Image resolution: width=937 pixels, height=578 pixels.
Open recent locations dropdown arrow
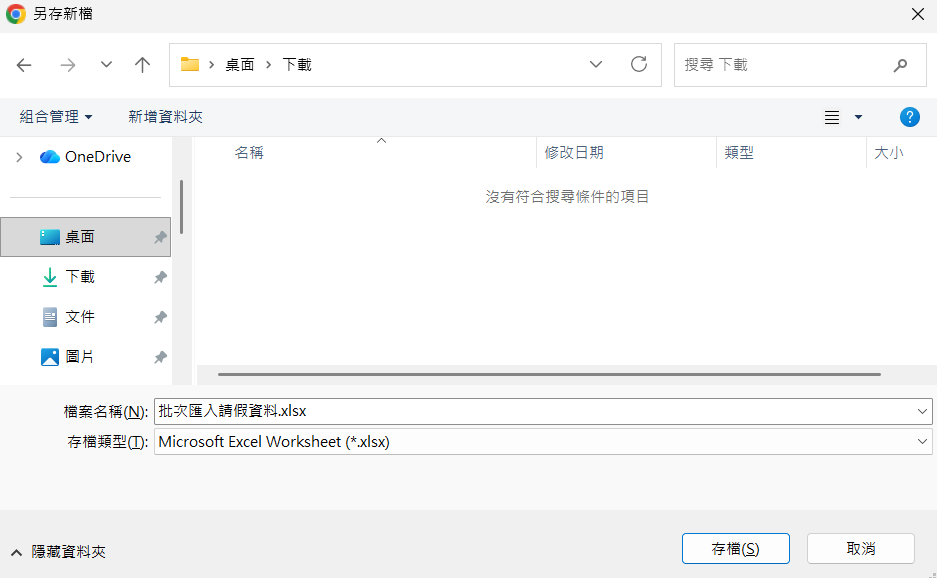[106, 65]
